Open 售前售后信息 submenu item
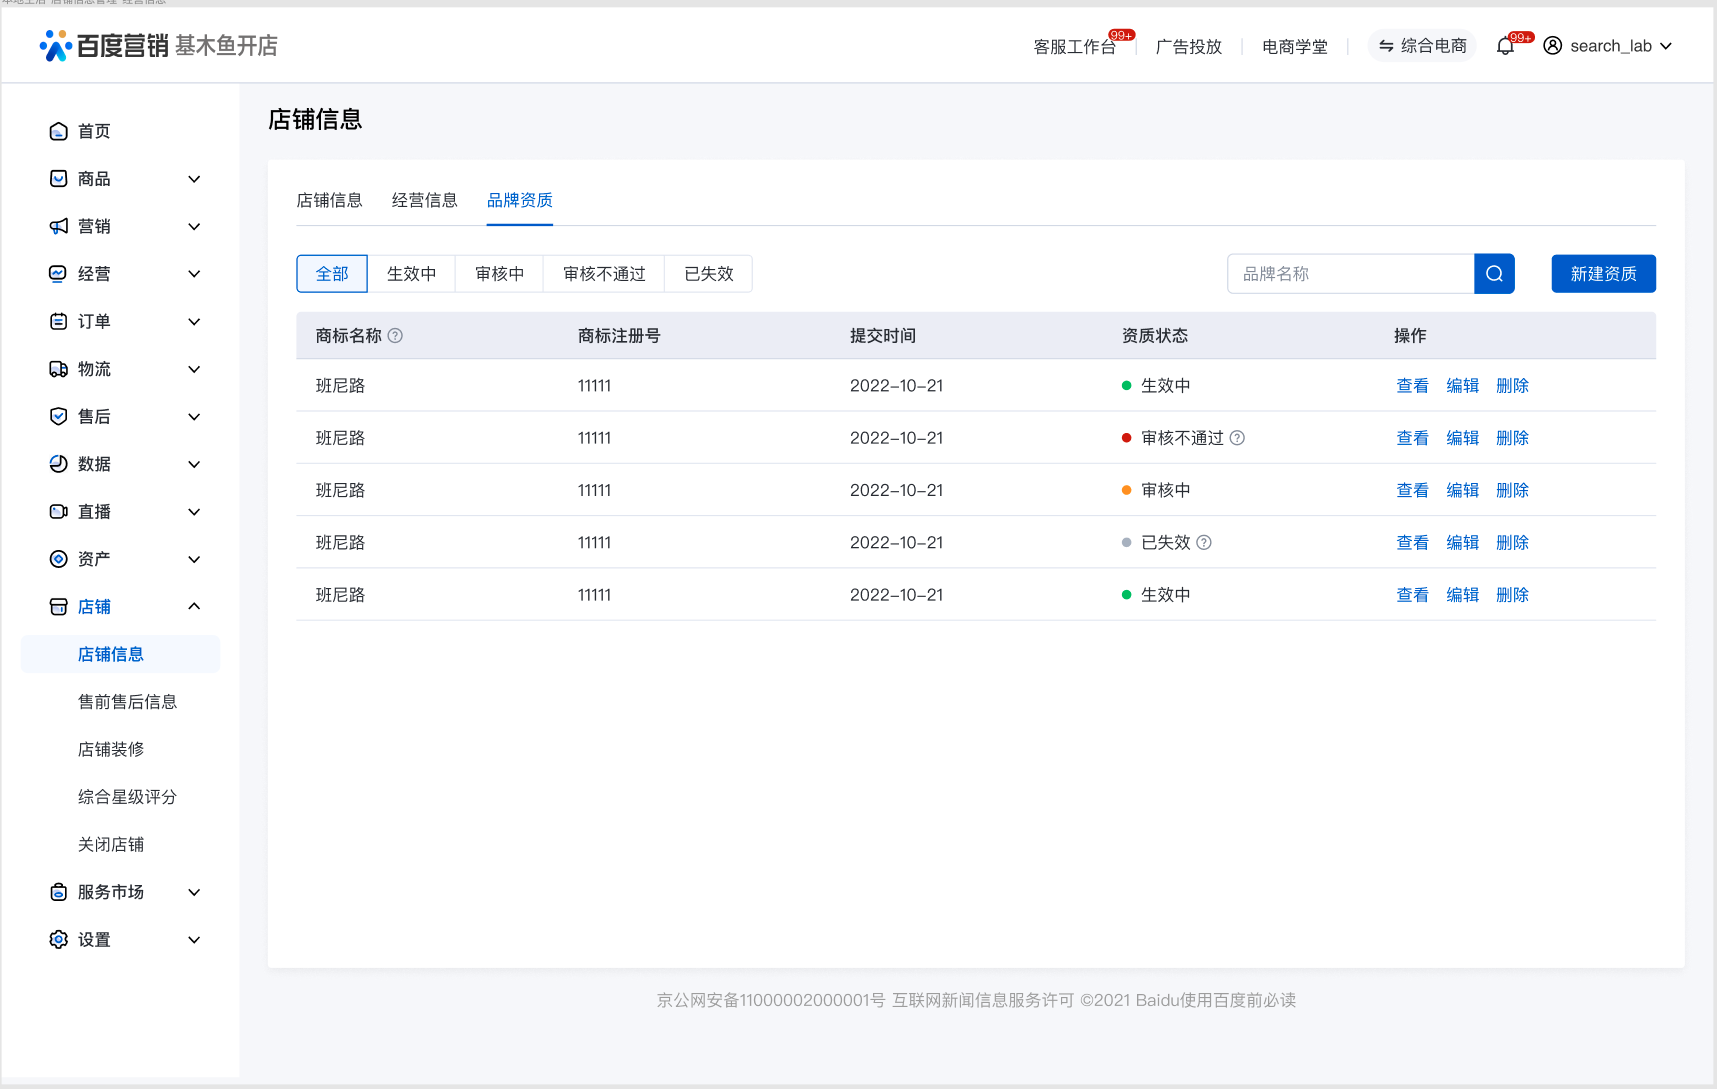Image resolution: width=1717 pixels, height=1089 pixels. 127,702
